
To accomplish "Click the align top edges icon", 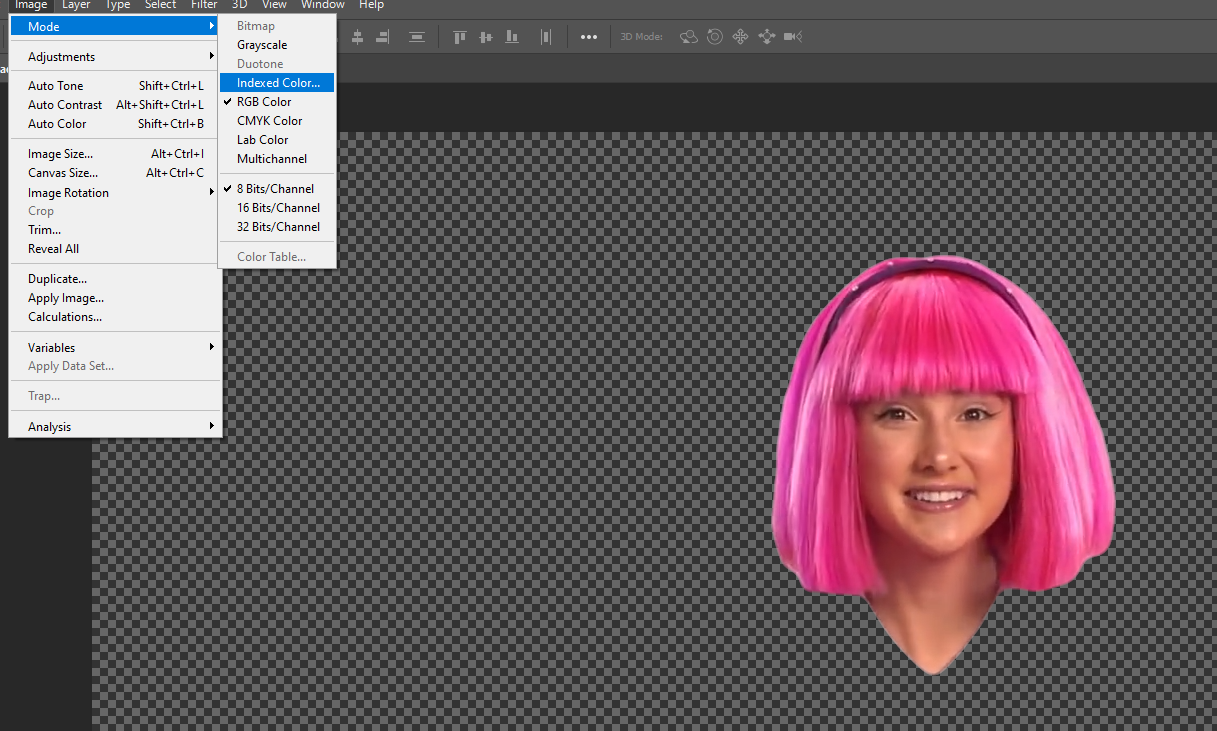I will point(460,37).
